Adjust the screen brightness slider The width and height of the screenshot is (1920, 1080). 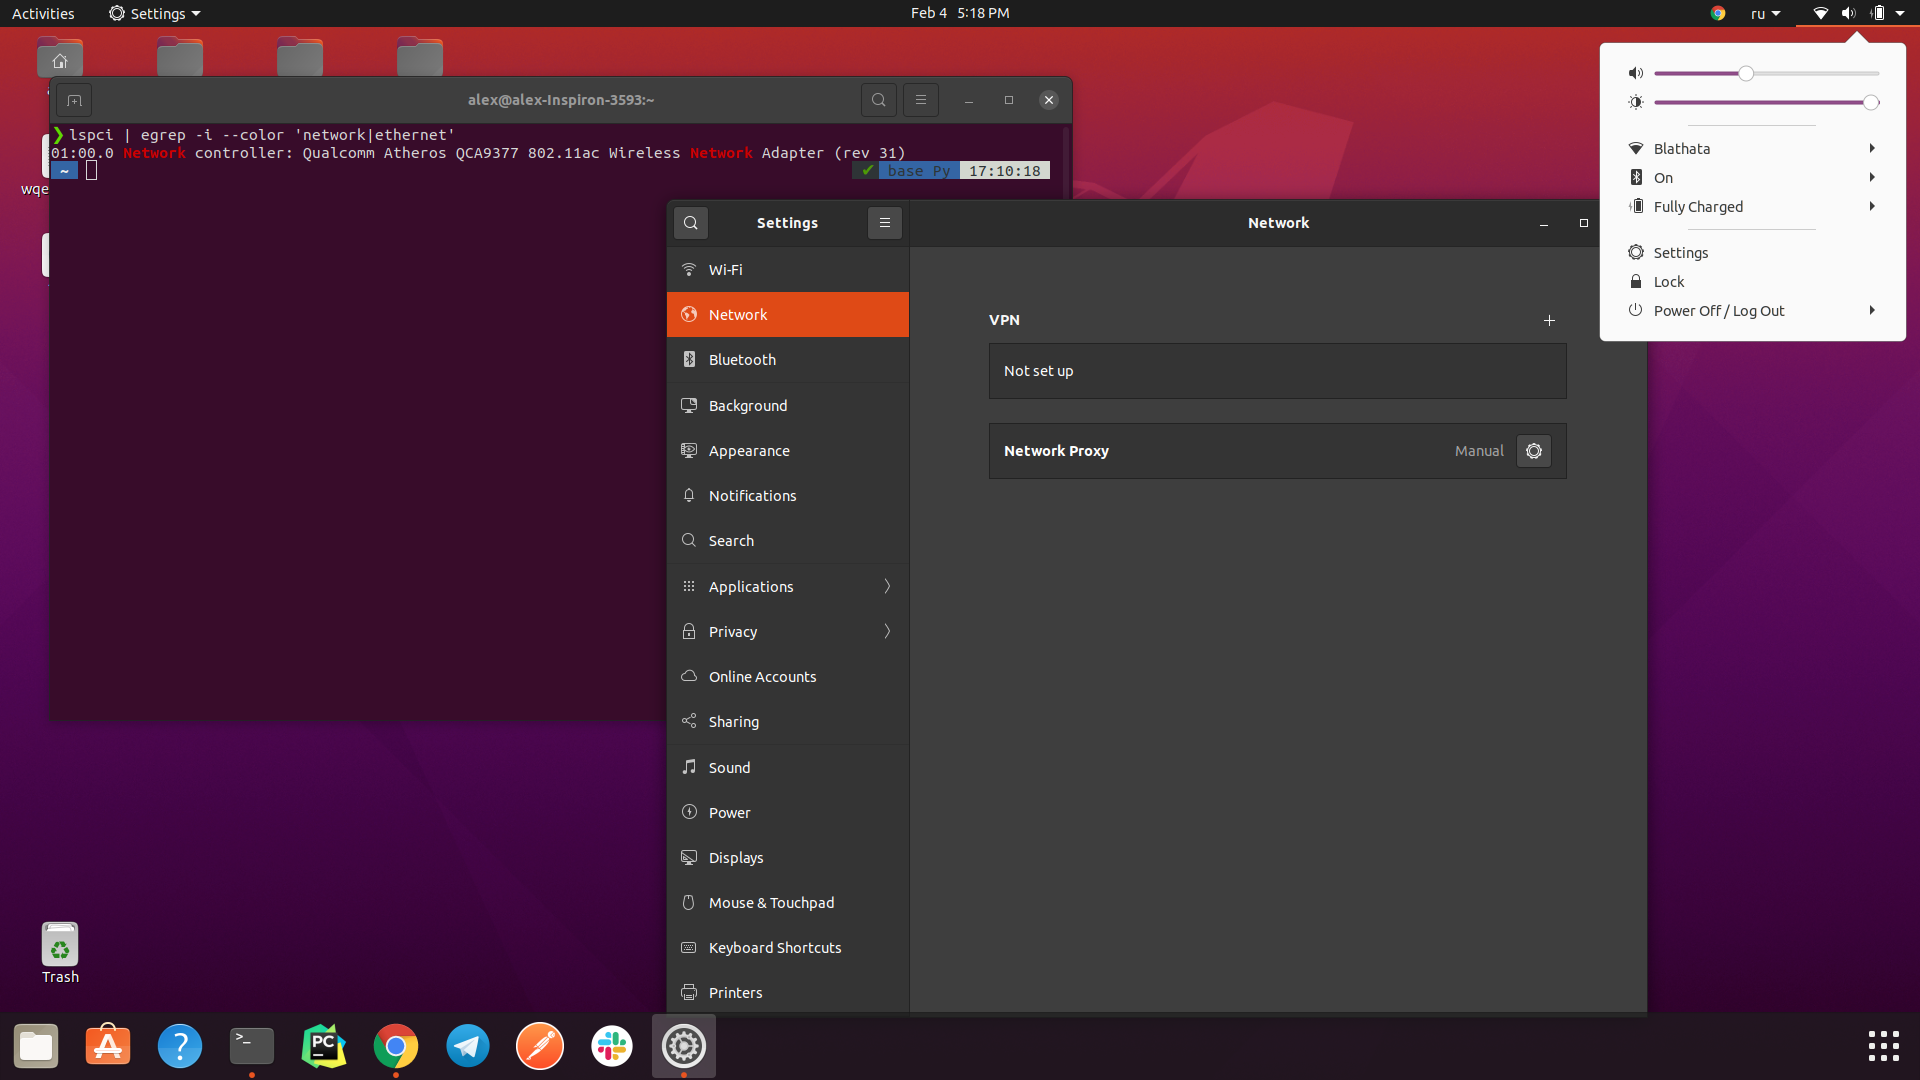click(x=1767, y=102)
